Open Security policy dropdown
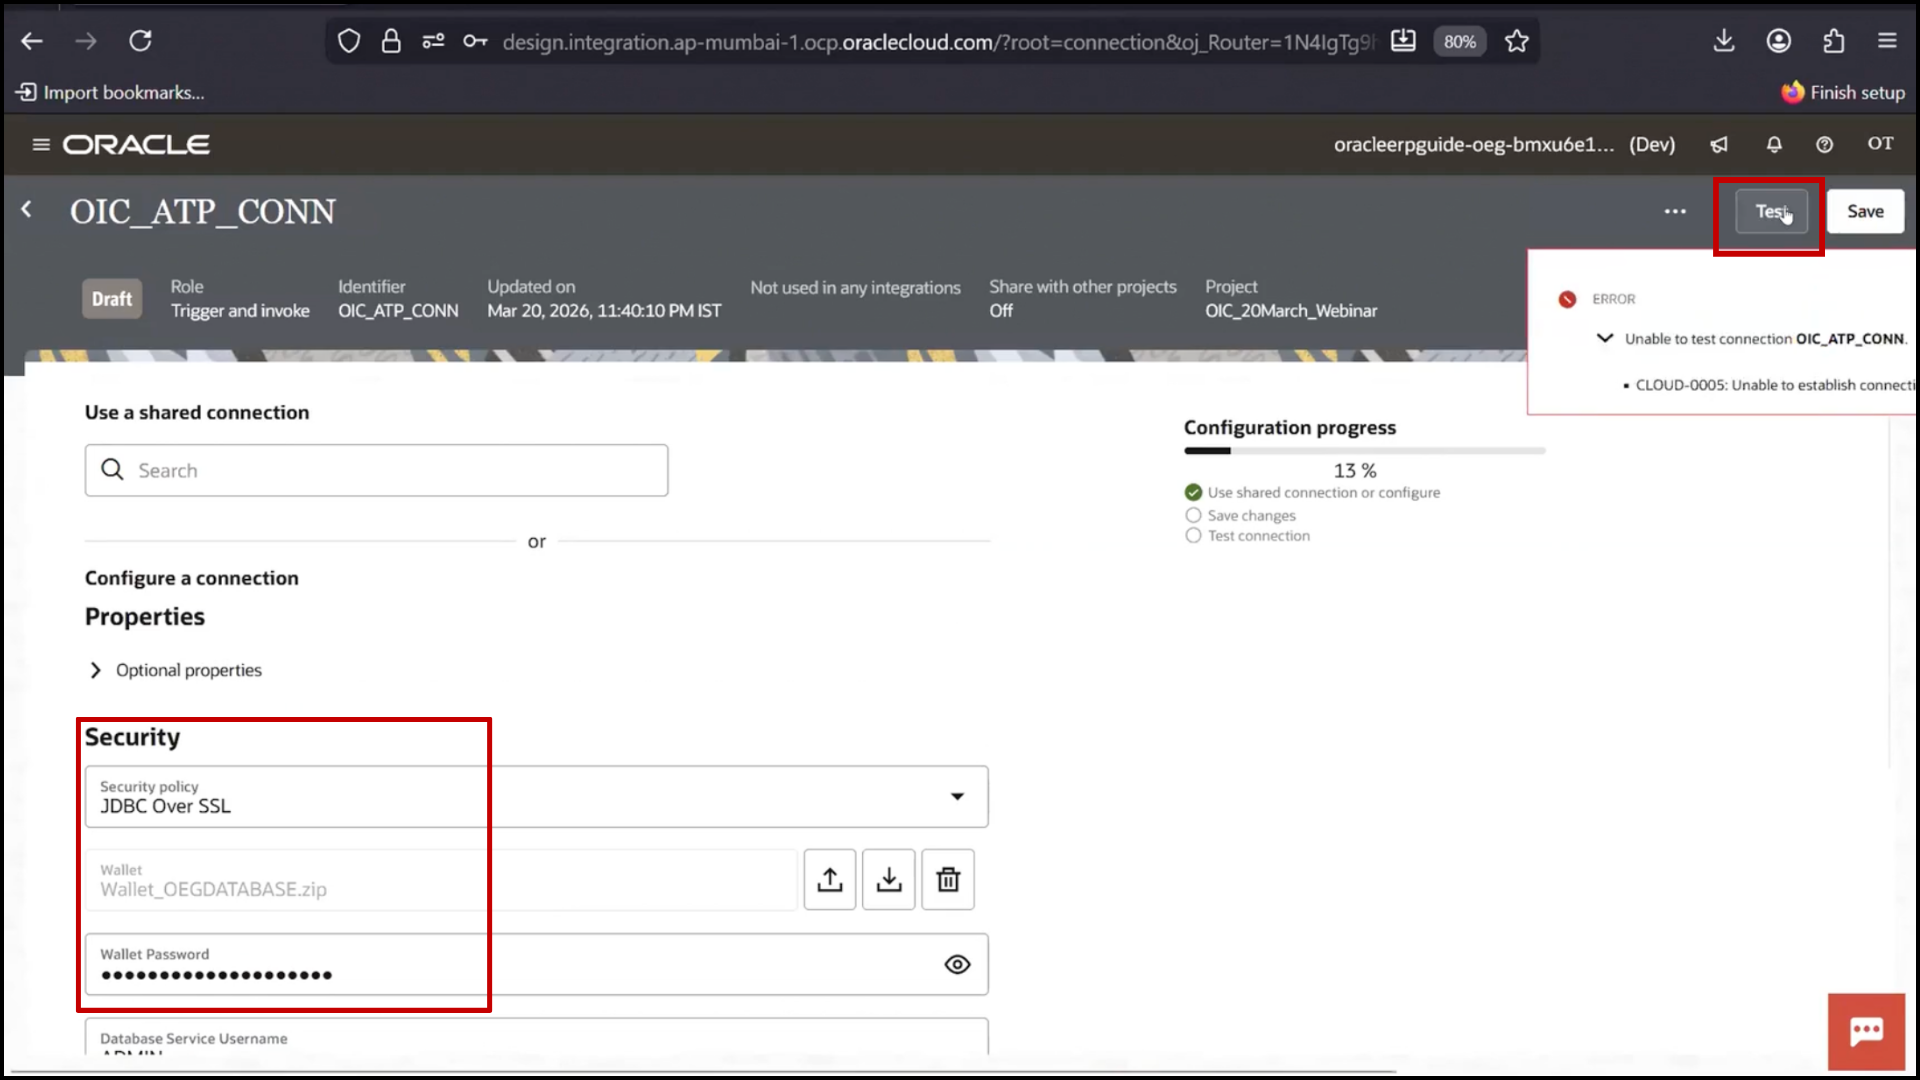The image size is (1920, 1080). pyautogui.click(x=536, y=797)
